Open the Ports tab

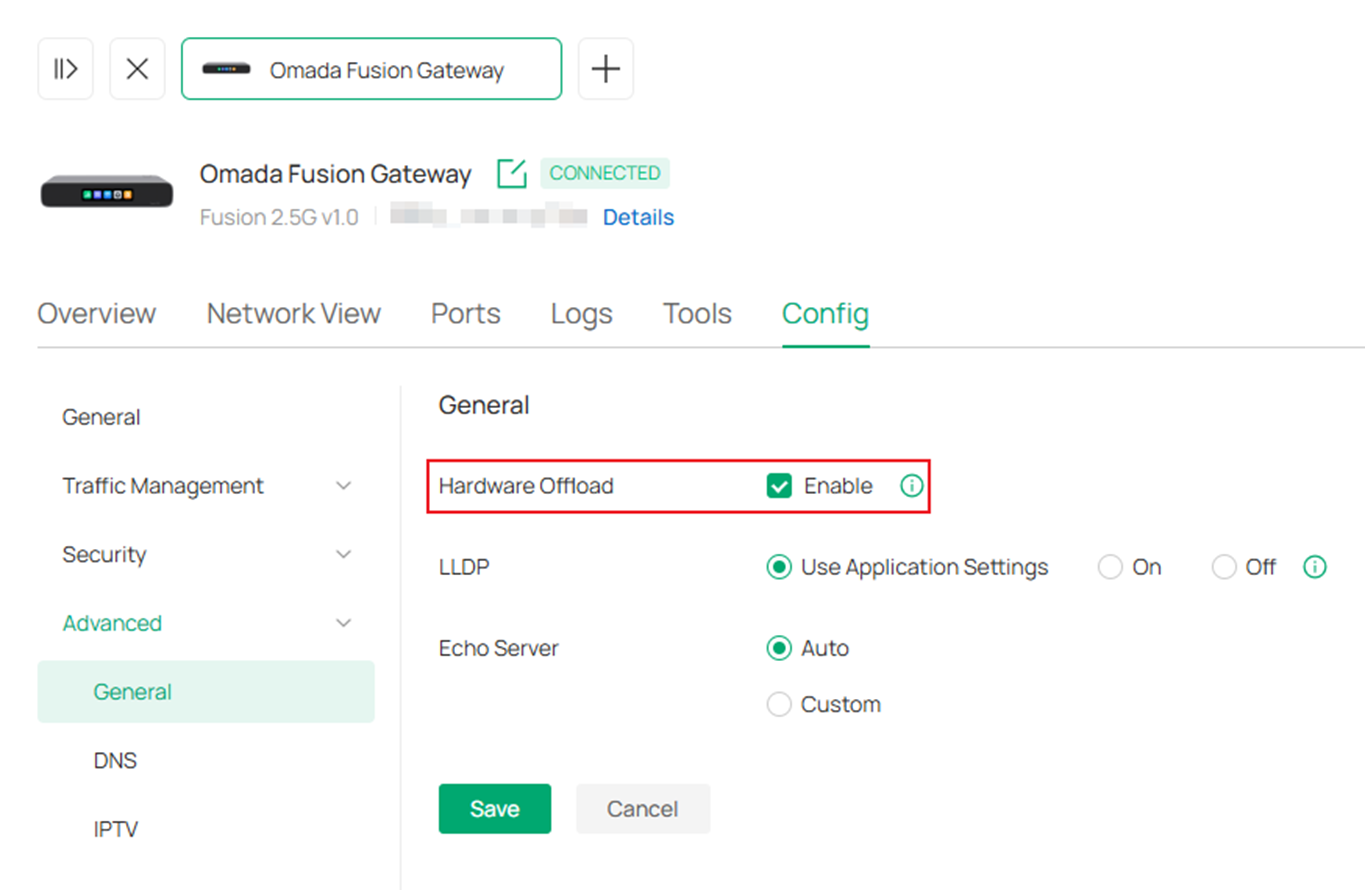[466, 314]
